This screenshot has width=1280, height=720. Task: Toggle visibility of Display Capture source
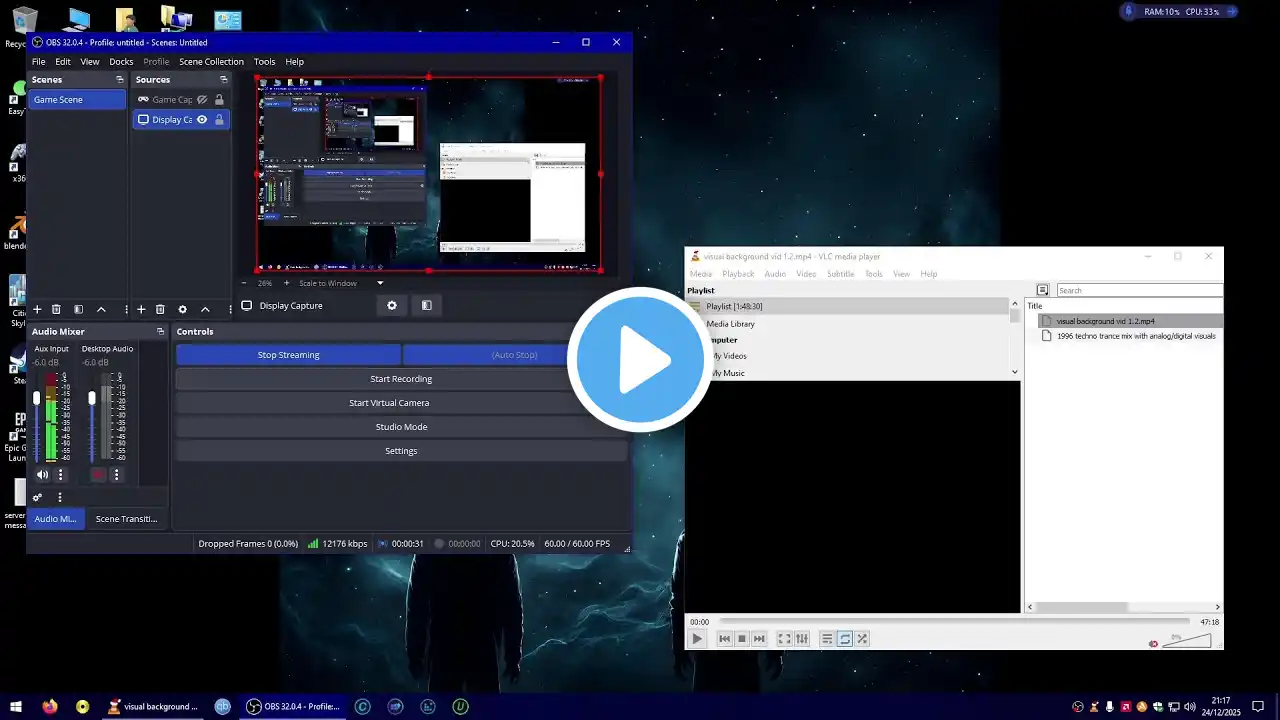(x=202, y=120)
